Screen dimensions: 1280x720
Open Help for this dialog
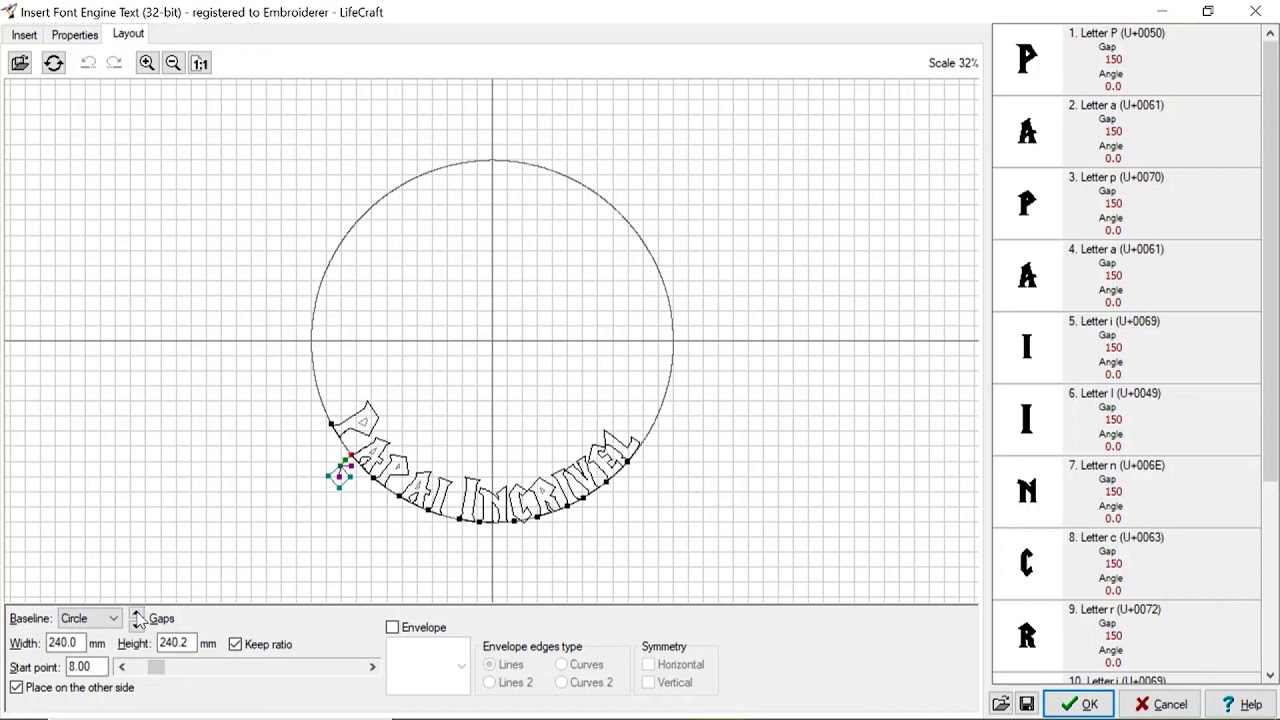pos(1241,704)
